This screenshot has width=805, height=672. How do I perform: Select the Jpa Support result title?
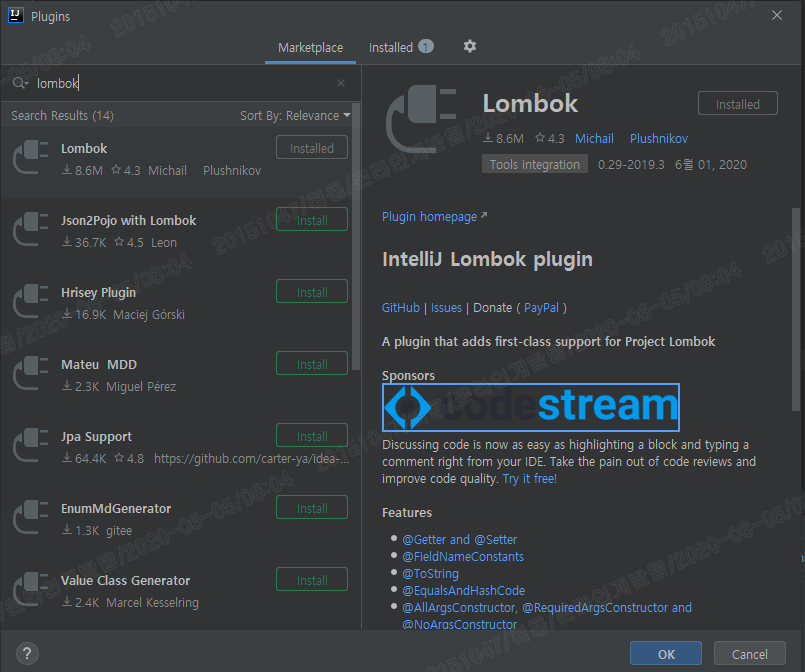coord(97,437)
